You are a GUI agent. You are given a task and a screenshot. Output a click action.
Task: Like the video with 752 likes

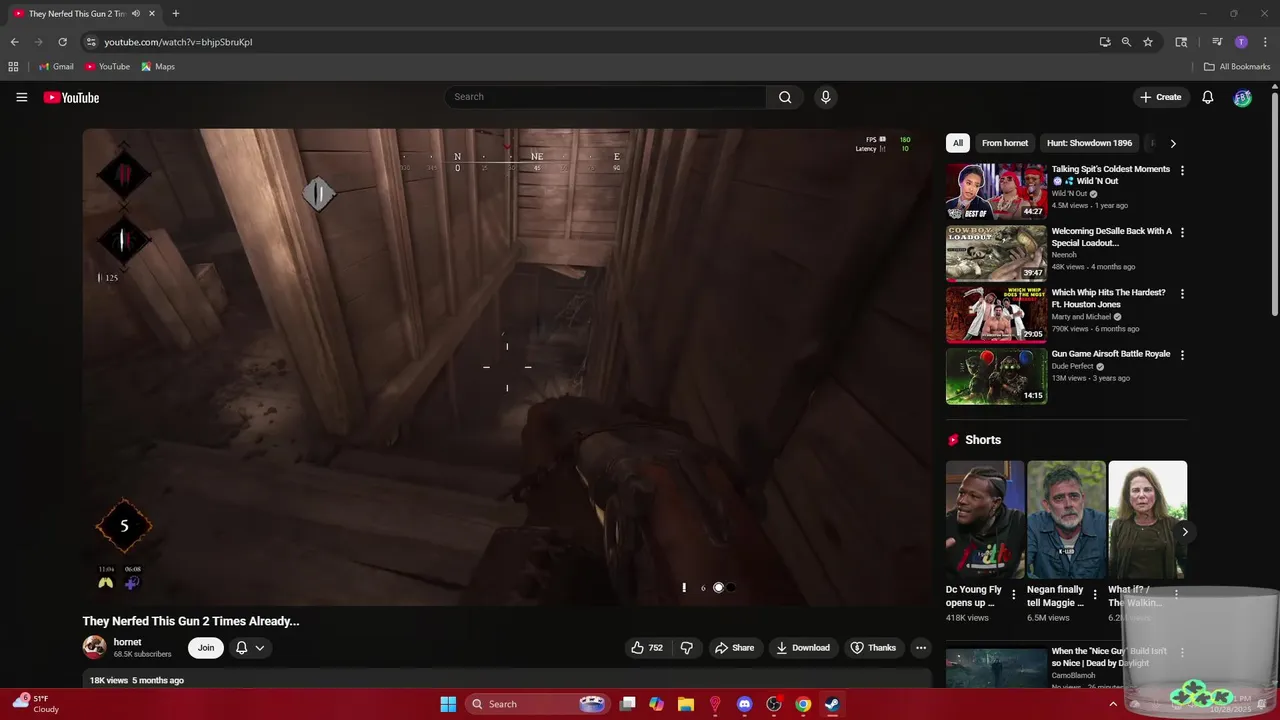(647, 648)
